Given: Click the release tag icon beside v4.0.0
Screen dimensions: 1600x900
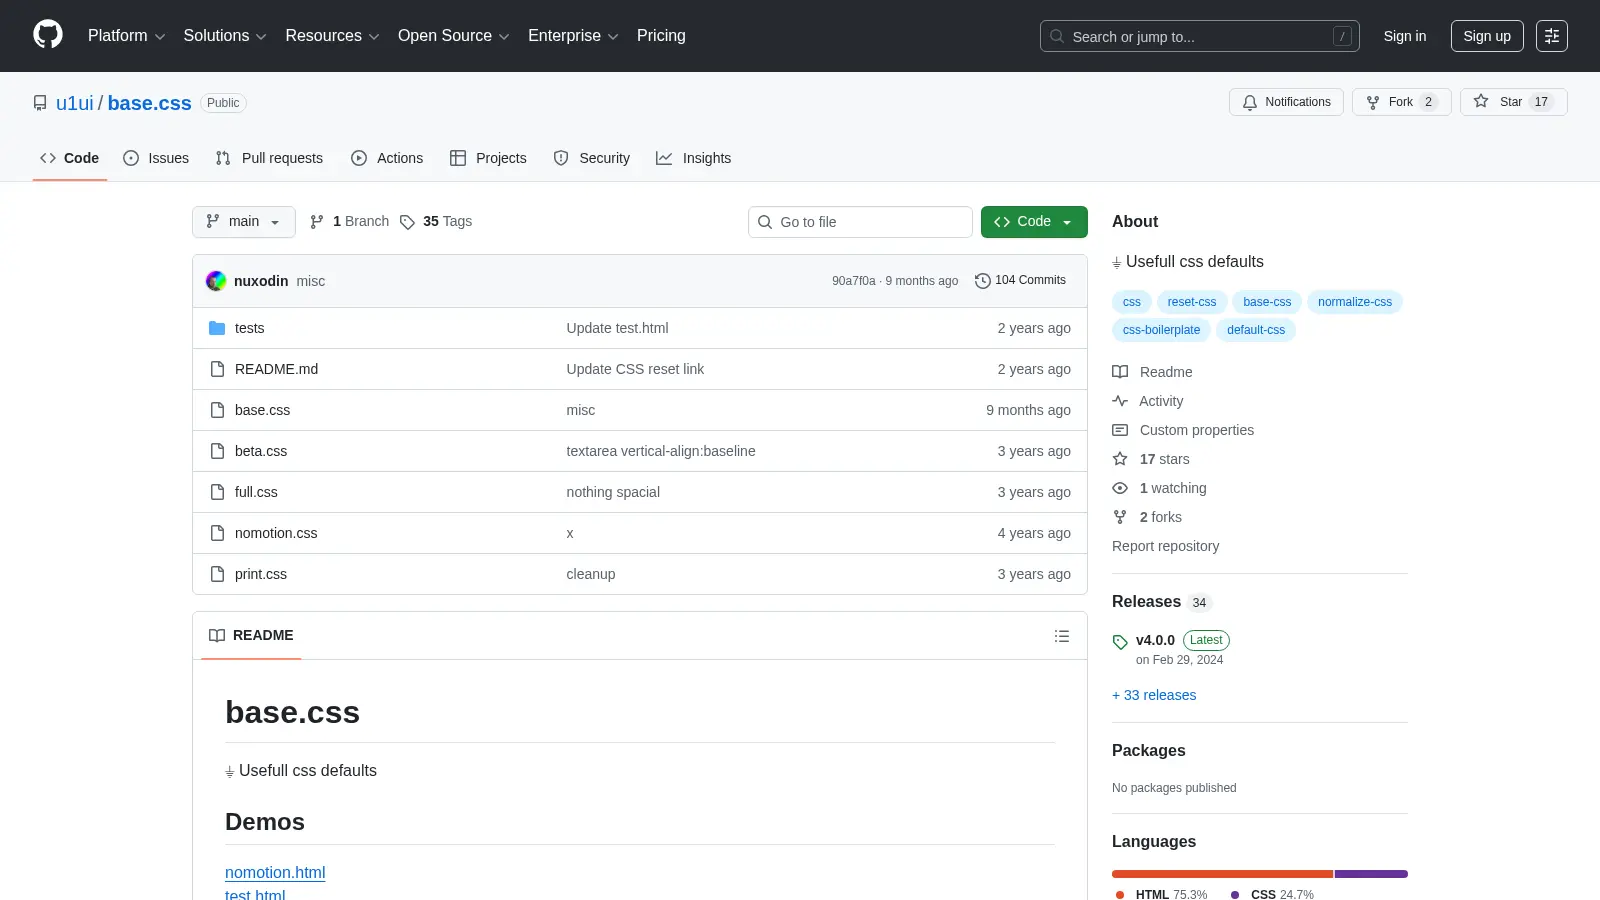Looking at the screenshot, I should 1120,642.
